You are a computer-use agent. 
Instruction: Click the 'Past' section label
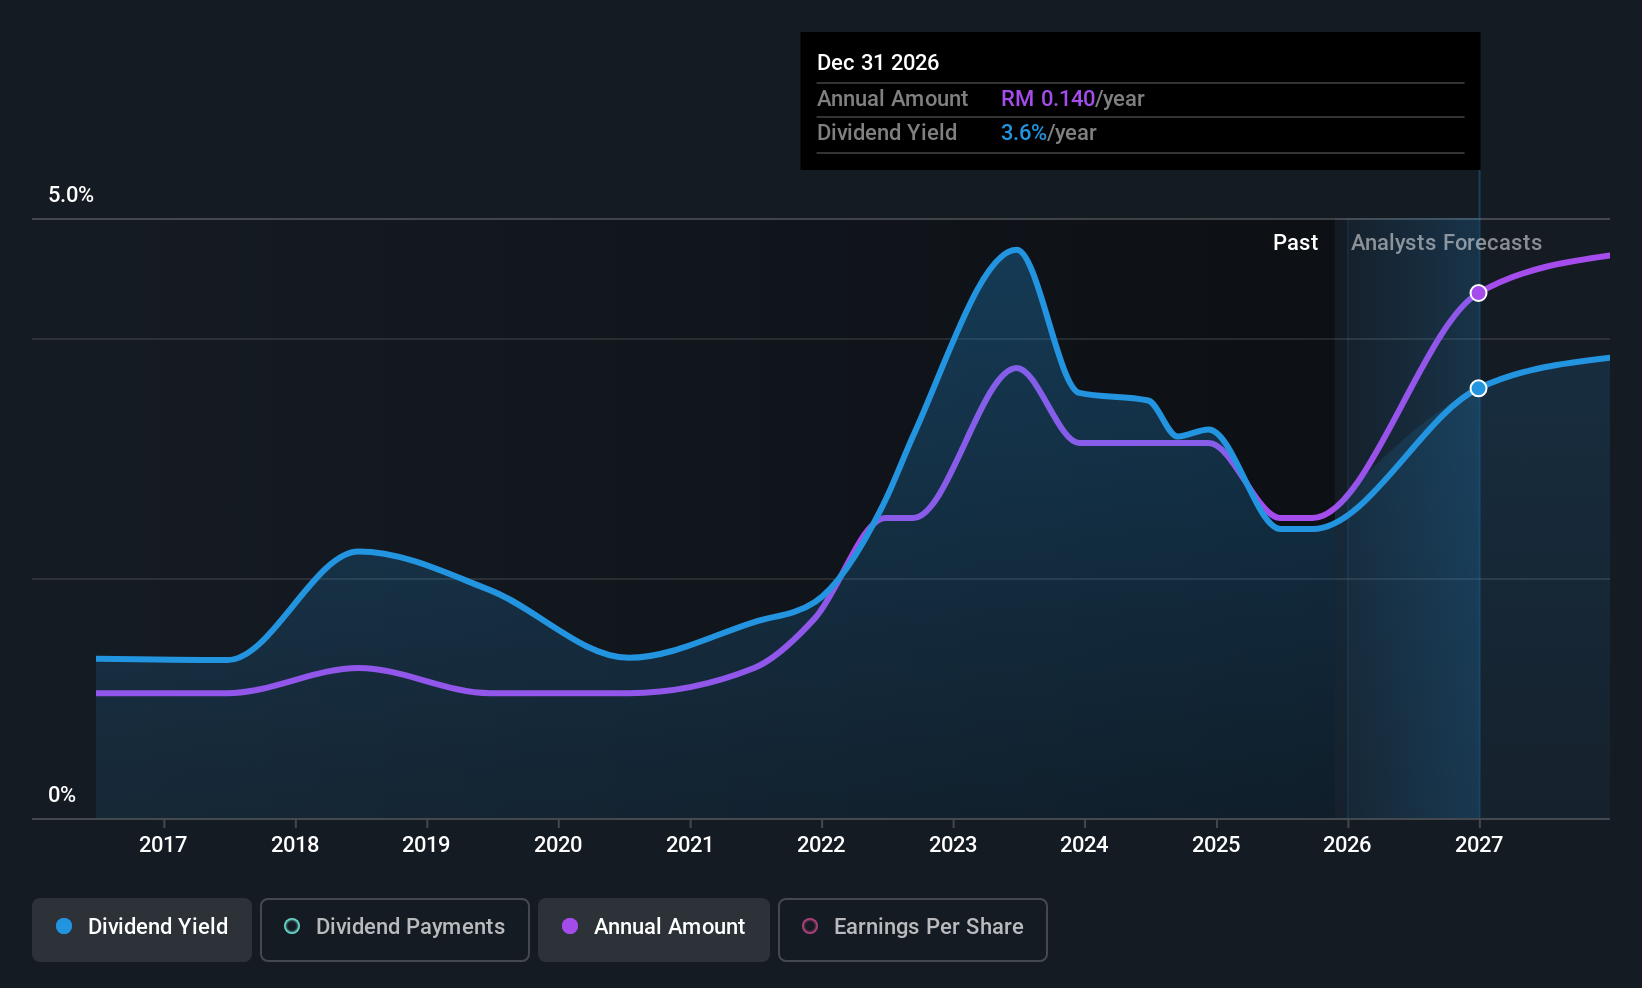(x=1295, y=243)
